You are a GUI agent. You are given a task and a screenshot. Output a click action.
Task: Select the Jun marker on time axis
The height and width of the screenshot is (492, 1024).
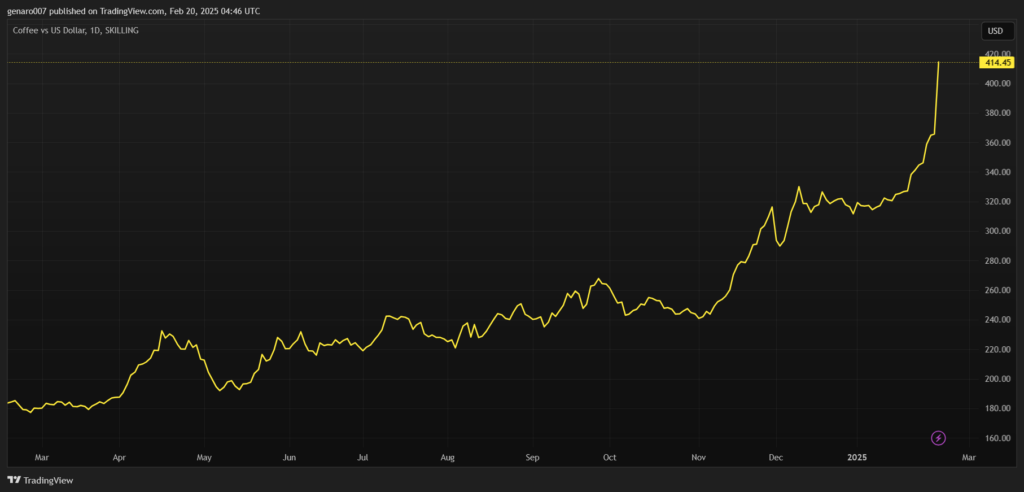coord(289,457)
